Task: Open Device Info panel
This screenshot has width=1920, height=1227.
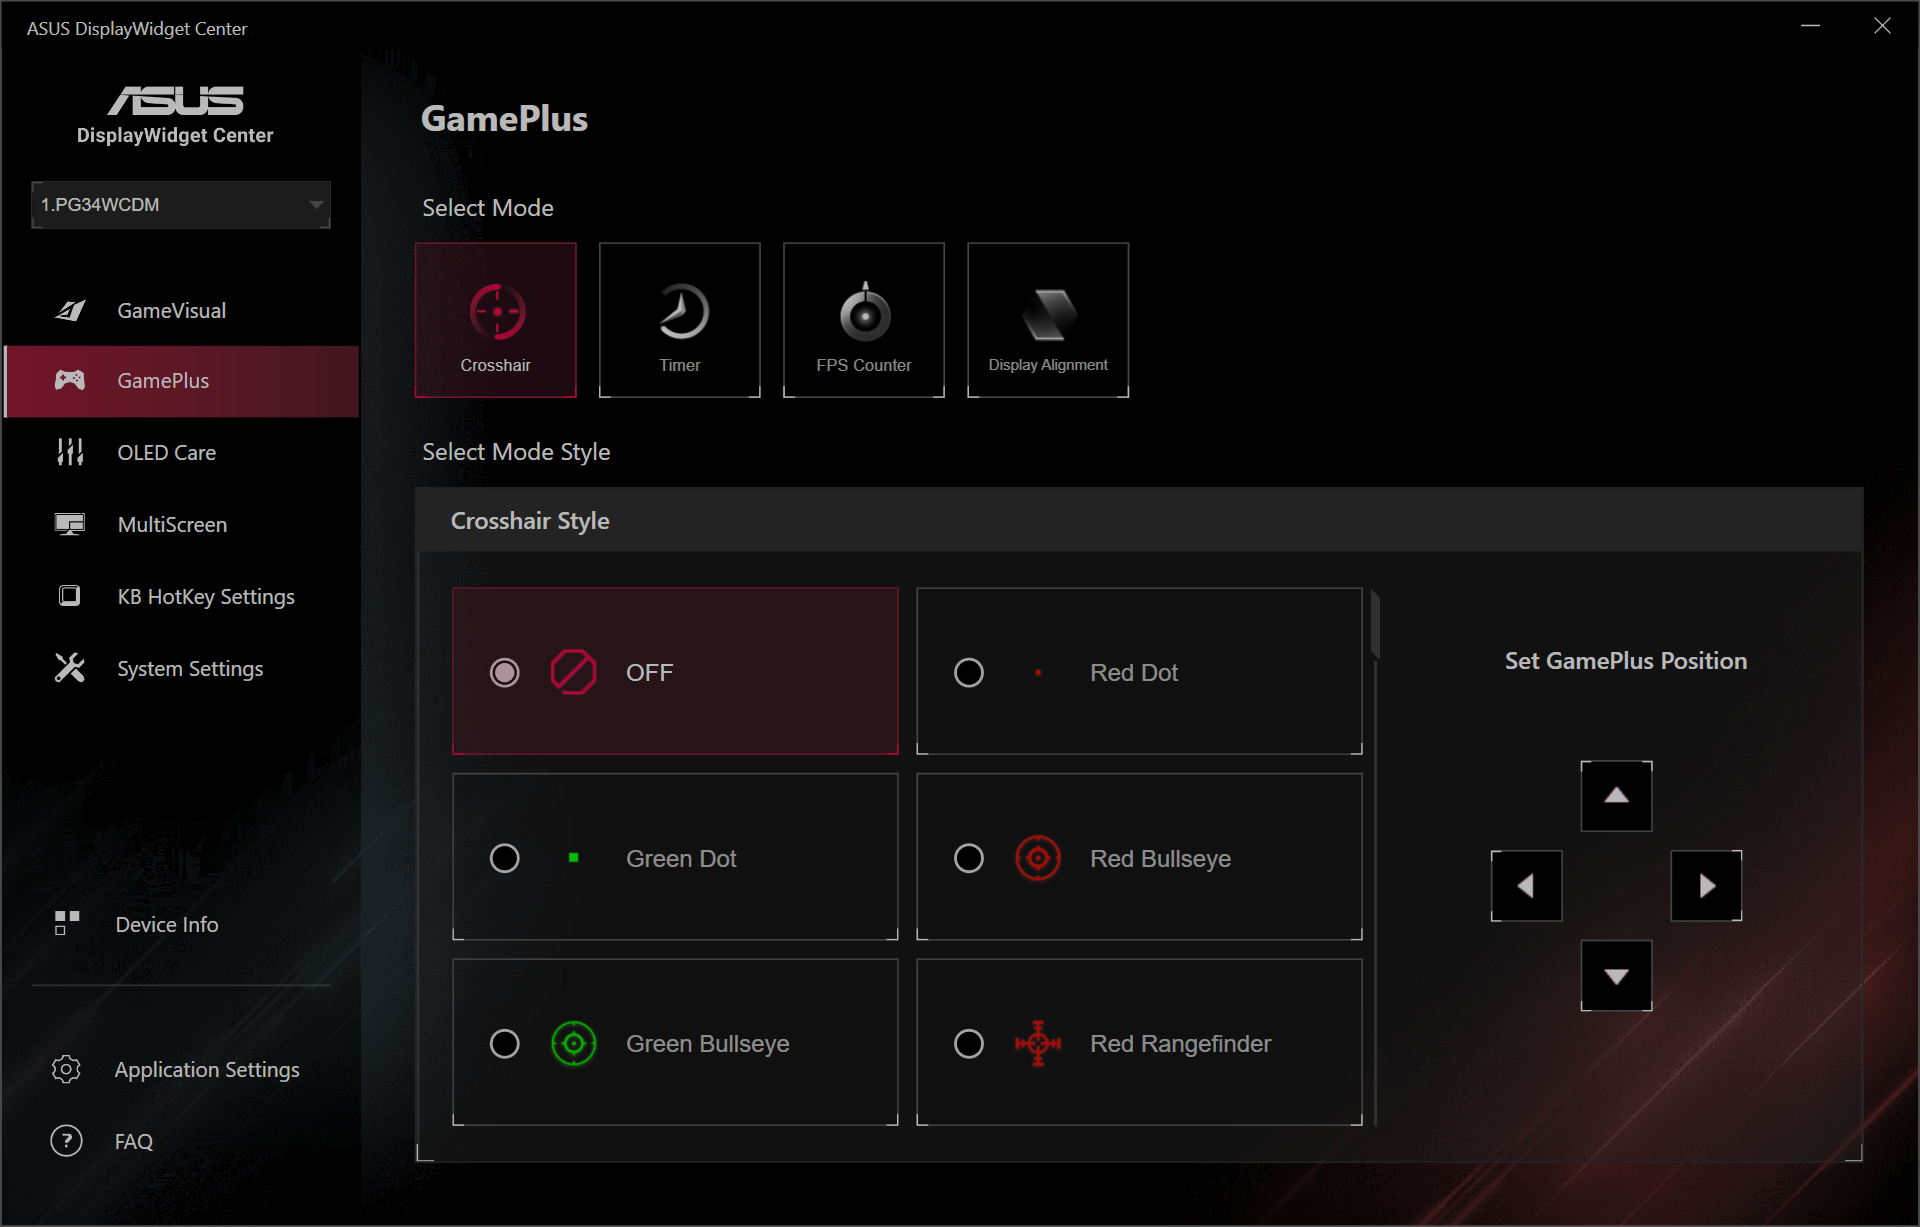Action: click(x=166, y=925)
